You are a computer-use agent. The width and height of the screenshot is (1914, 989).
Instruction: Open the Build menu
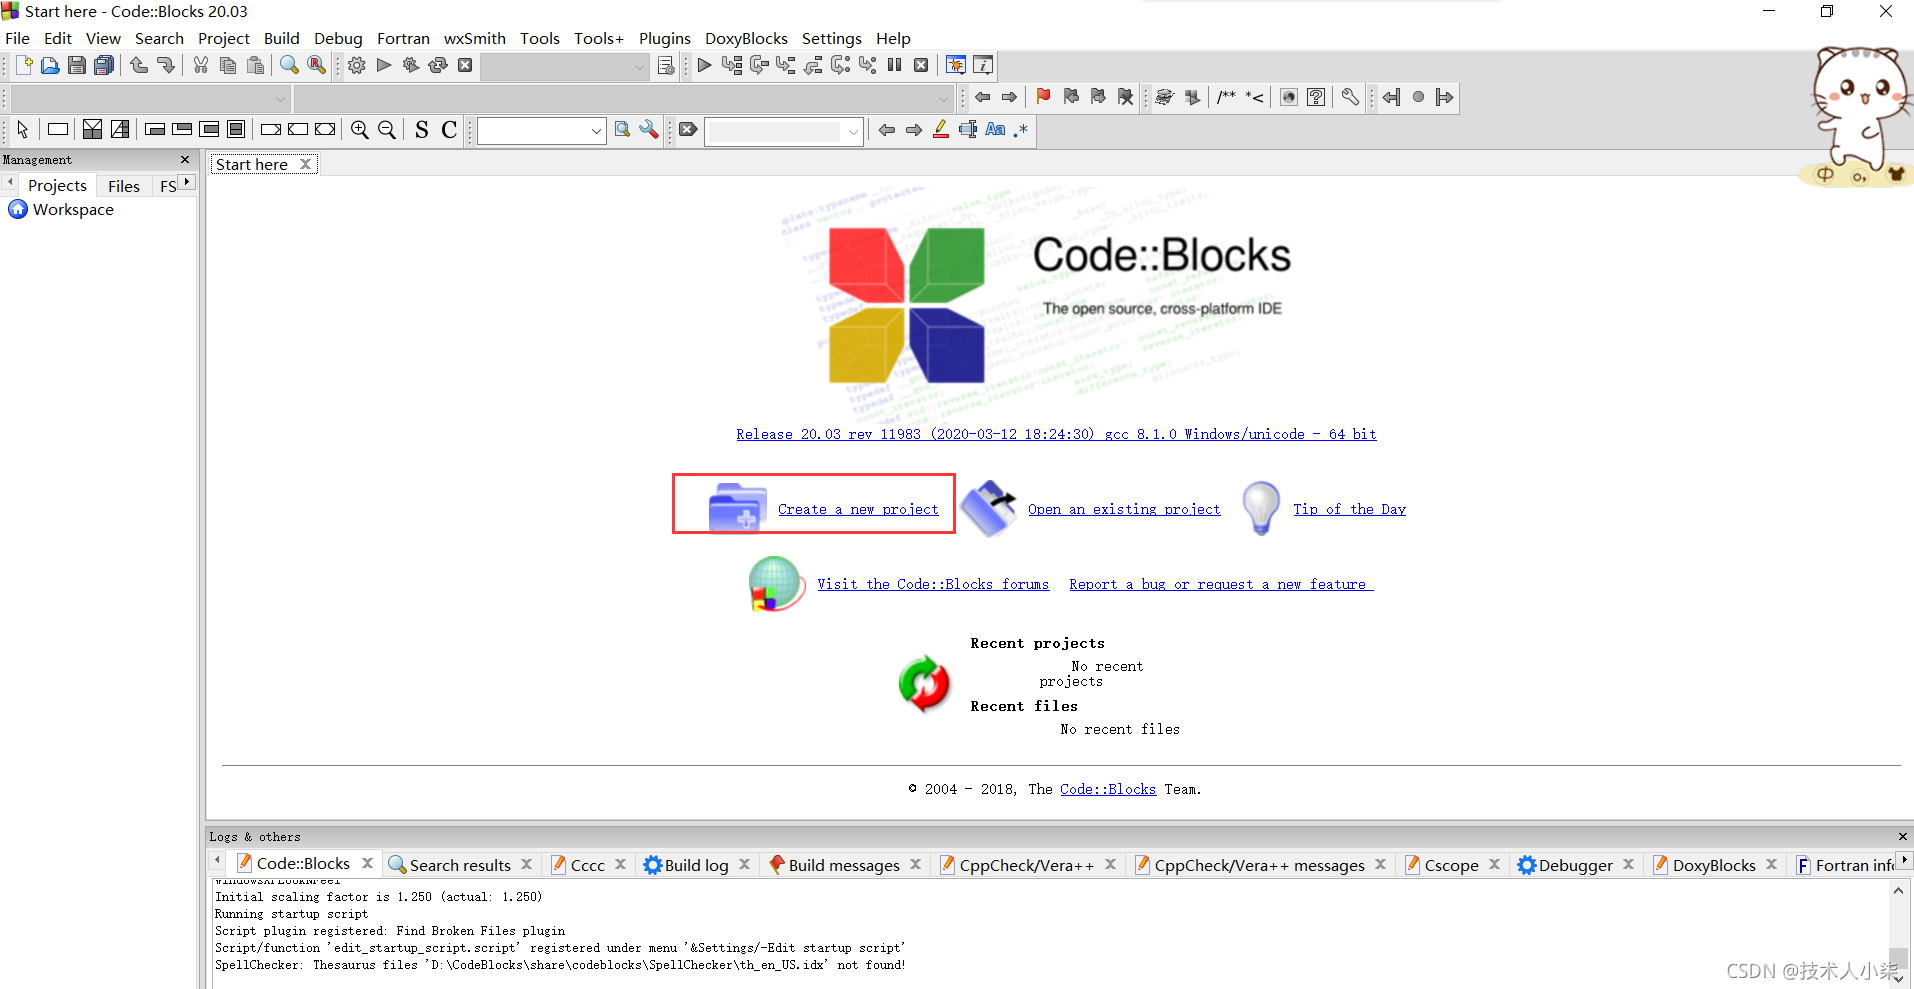(282, 38)
